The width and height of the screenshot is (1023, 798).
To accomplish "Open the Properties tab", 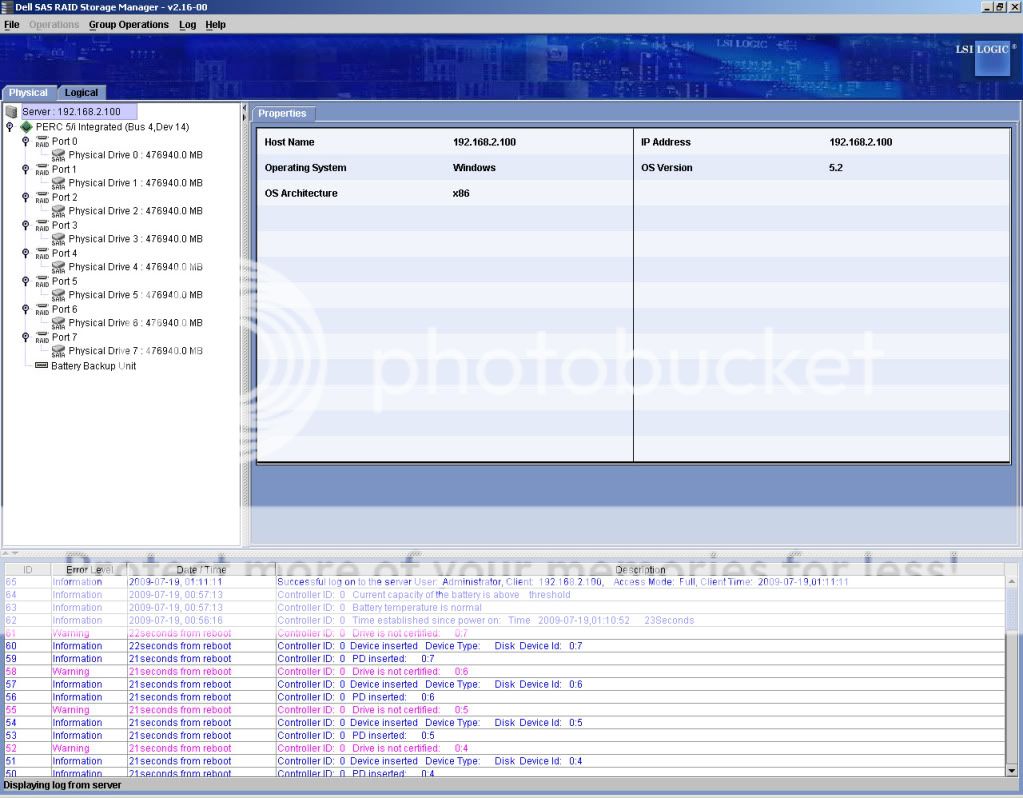I will (282, 114).
